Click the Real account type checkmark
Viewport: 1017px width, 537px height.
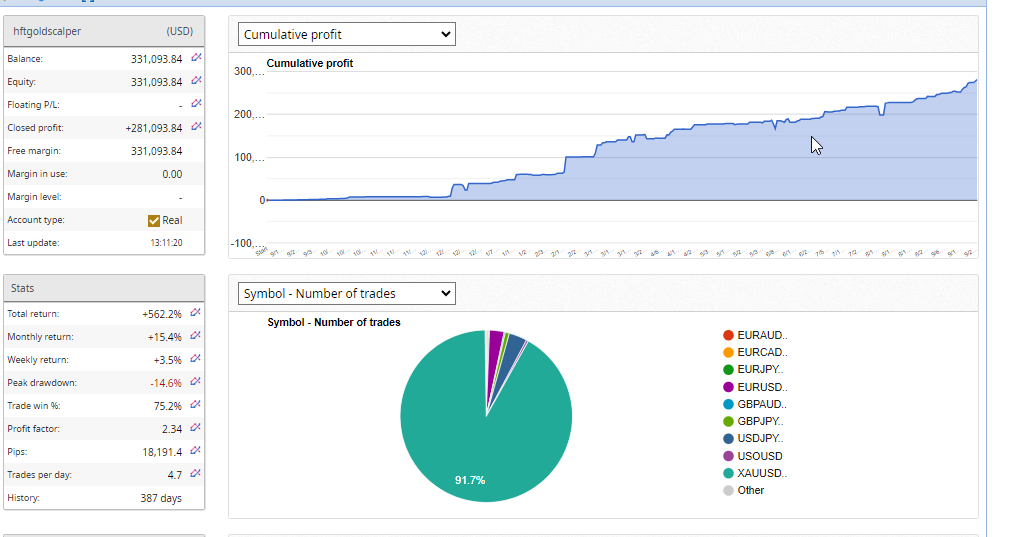tap(154, 220)
